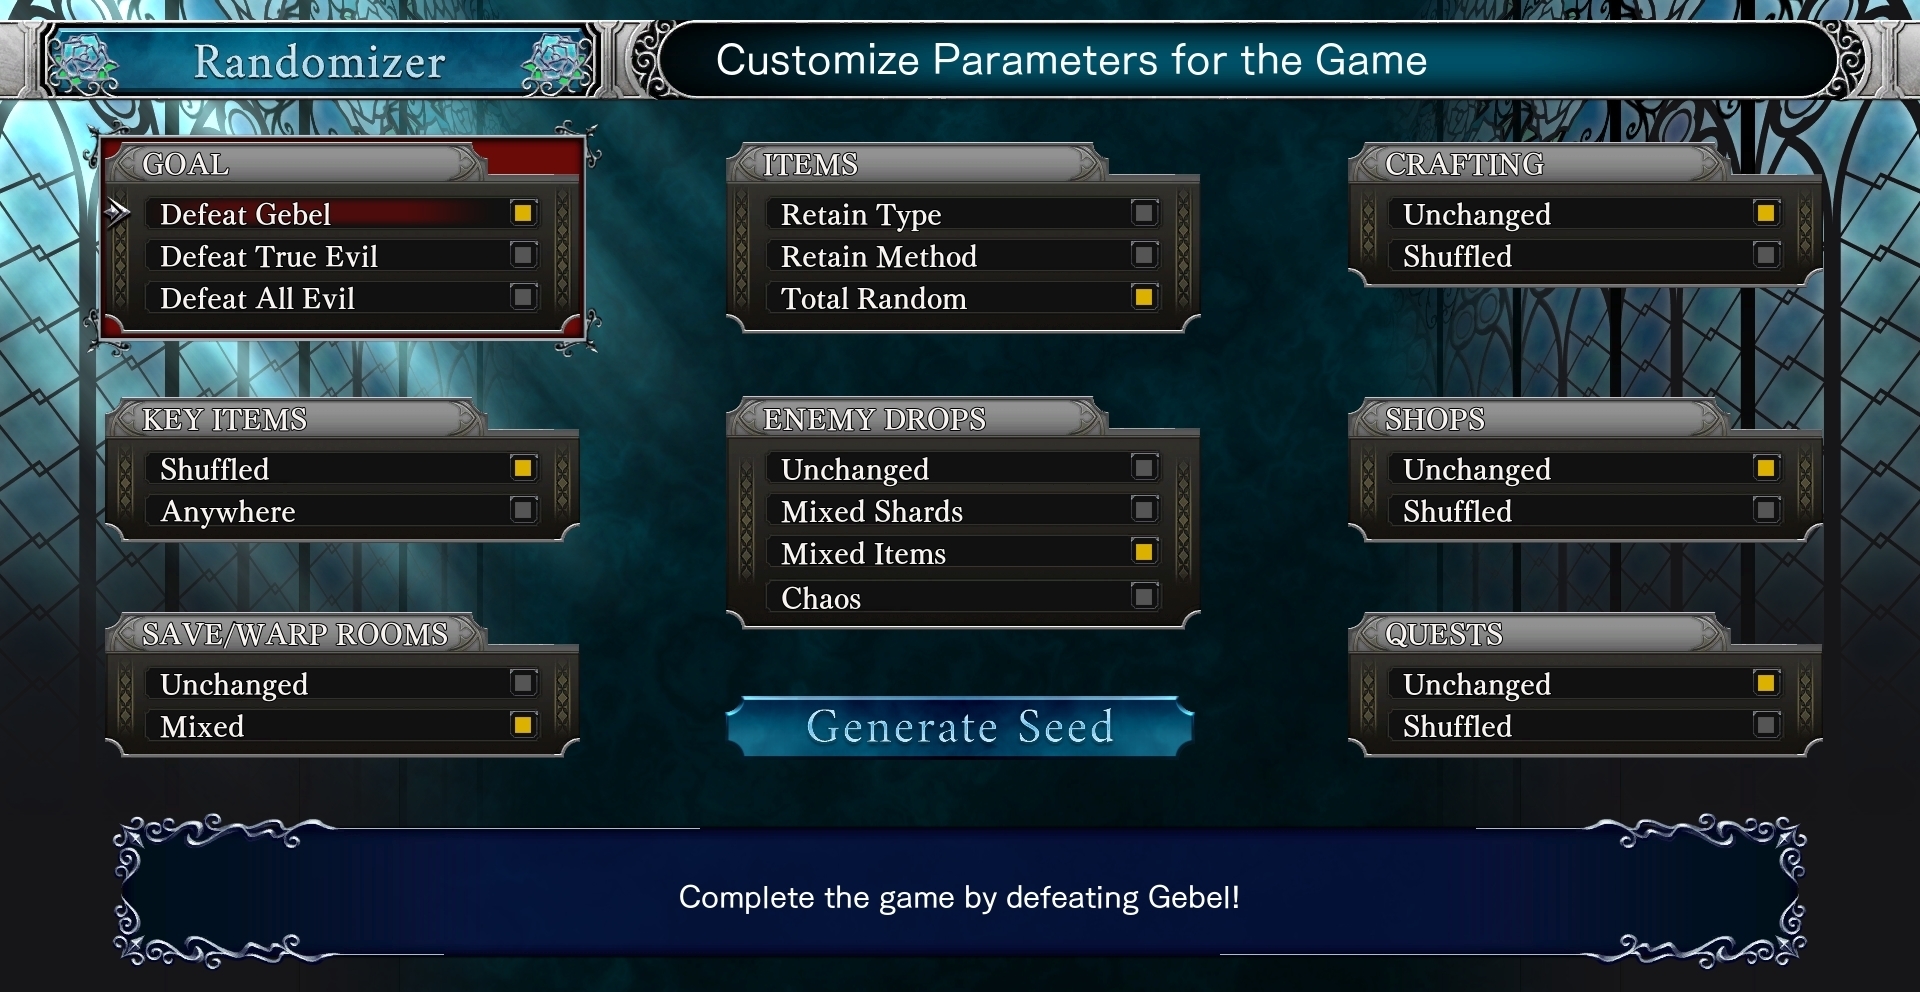Click the description box about defeating Gebel
This screenshot has height=992, width=1920.
pyautogui.click(x=959, y=896)
